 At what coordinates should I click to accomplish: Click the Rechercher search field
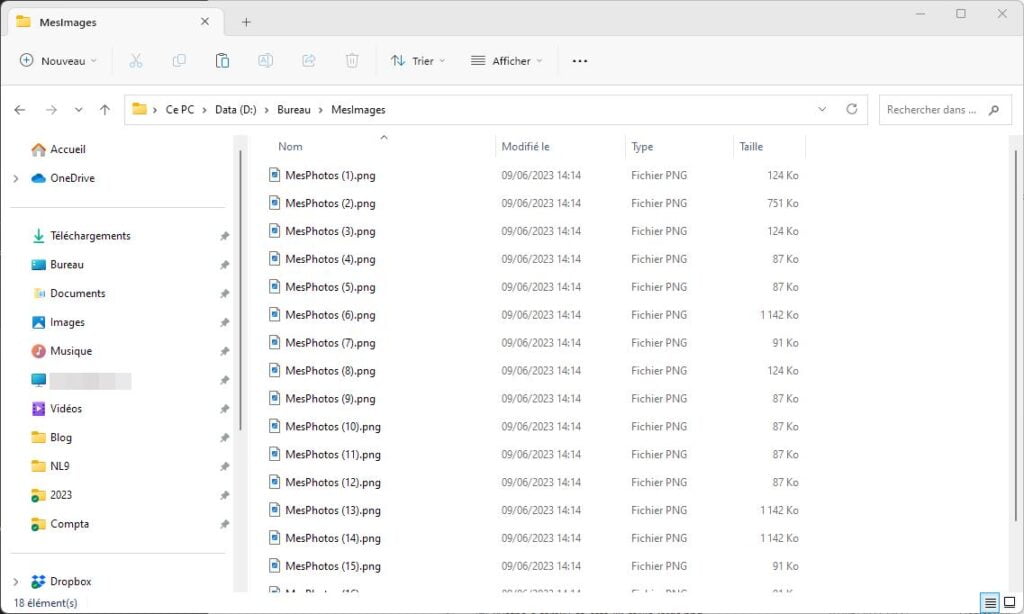click(x=935, y=110)
